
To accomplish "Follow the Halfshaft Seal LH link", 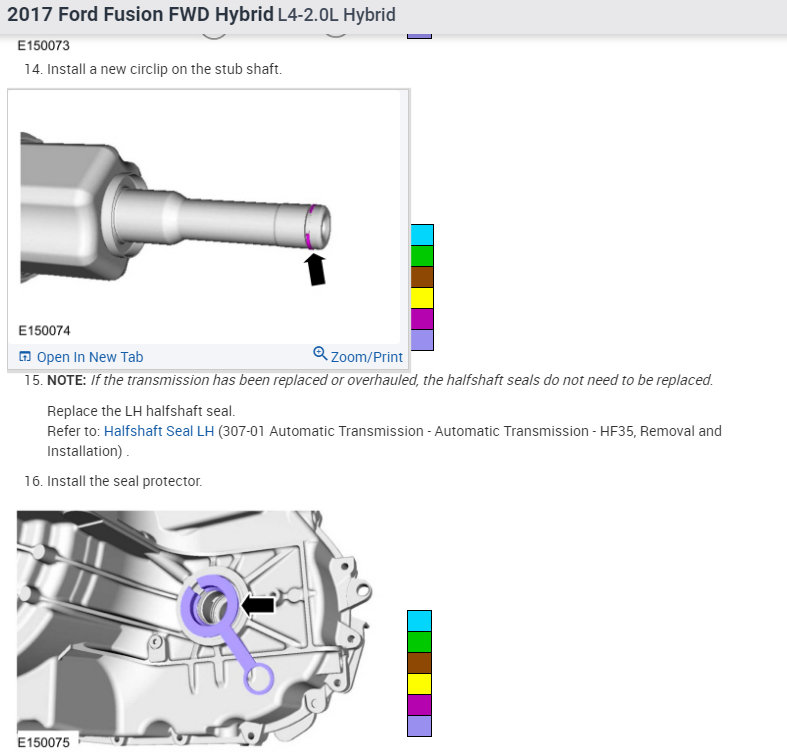I will pos(159,431).
